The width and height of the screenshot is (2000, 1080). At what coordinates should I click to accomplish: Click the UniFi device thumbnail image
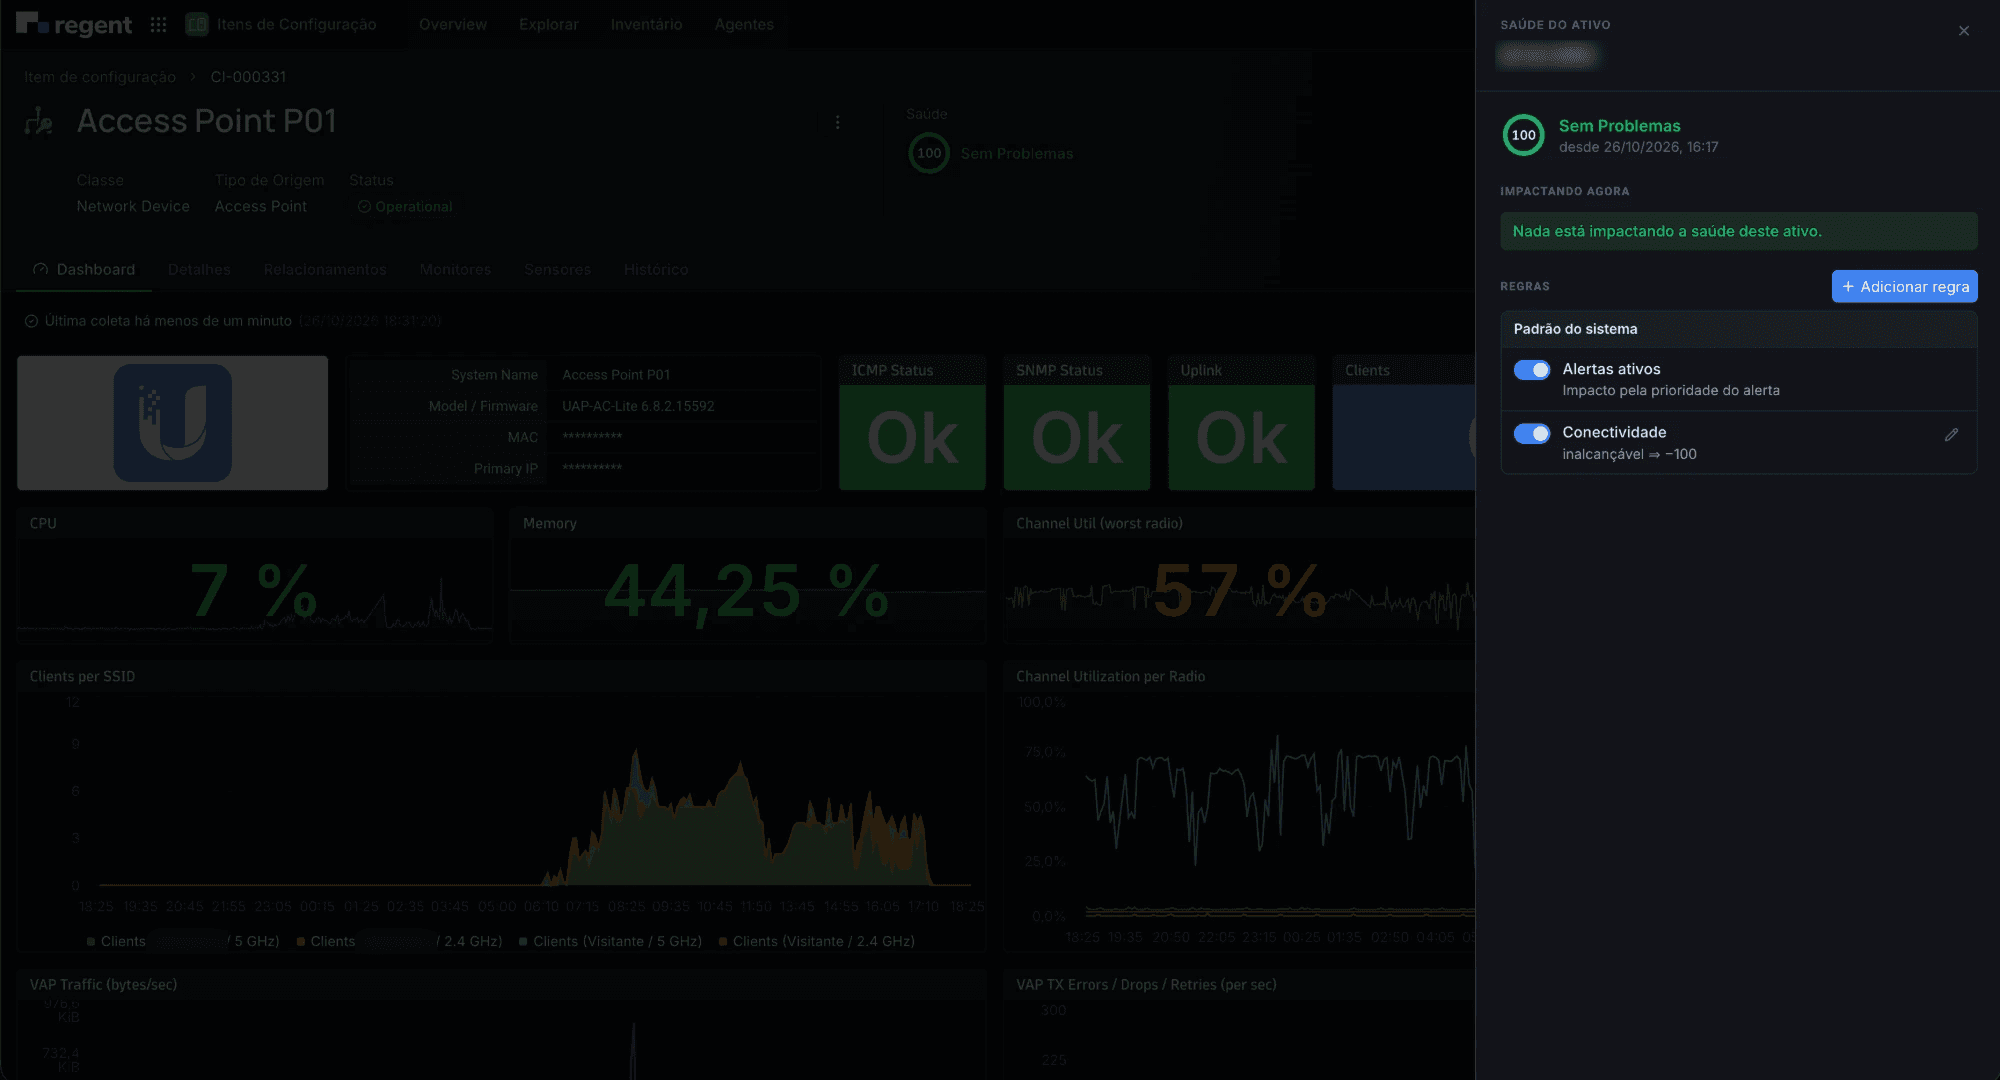click(172, 423)
